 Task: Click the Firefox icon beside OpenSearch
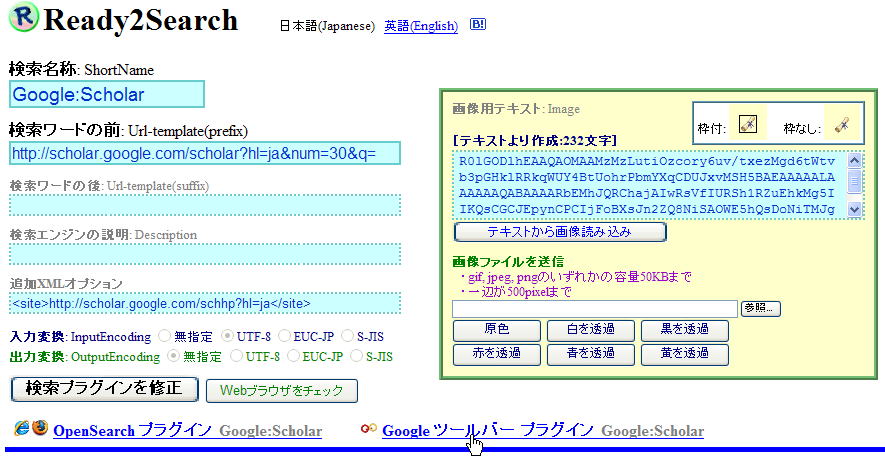click(39, 427)
